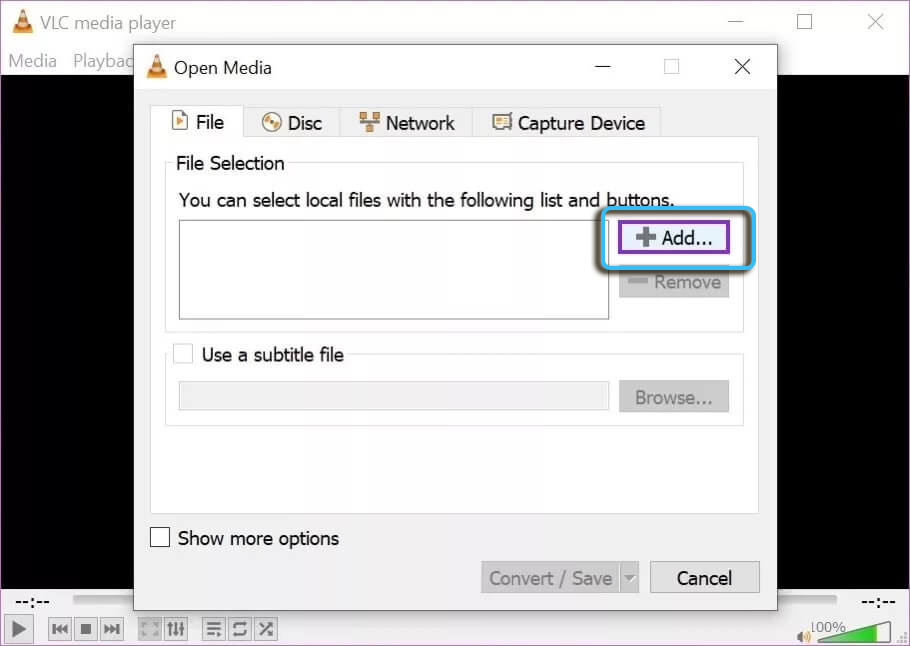This screenshot has width=910, height=646.
Task: Mute audio with the speaker icon
Action: point(804,634)
